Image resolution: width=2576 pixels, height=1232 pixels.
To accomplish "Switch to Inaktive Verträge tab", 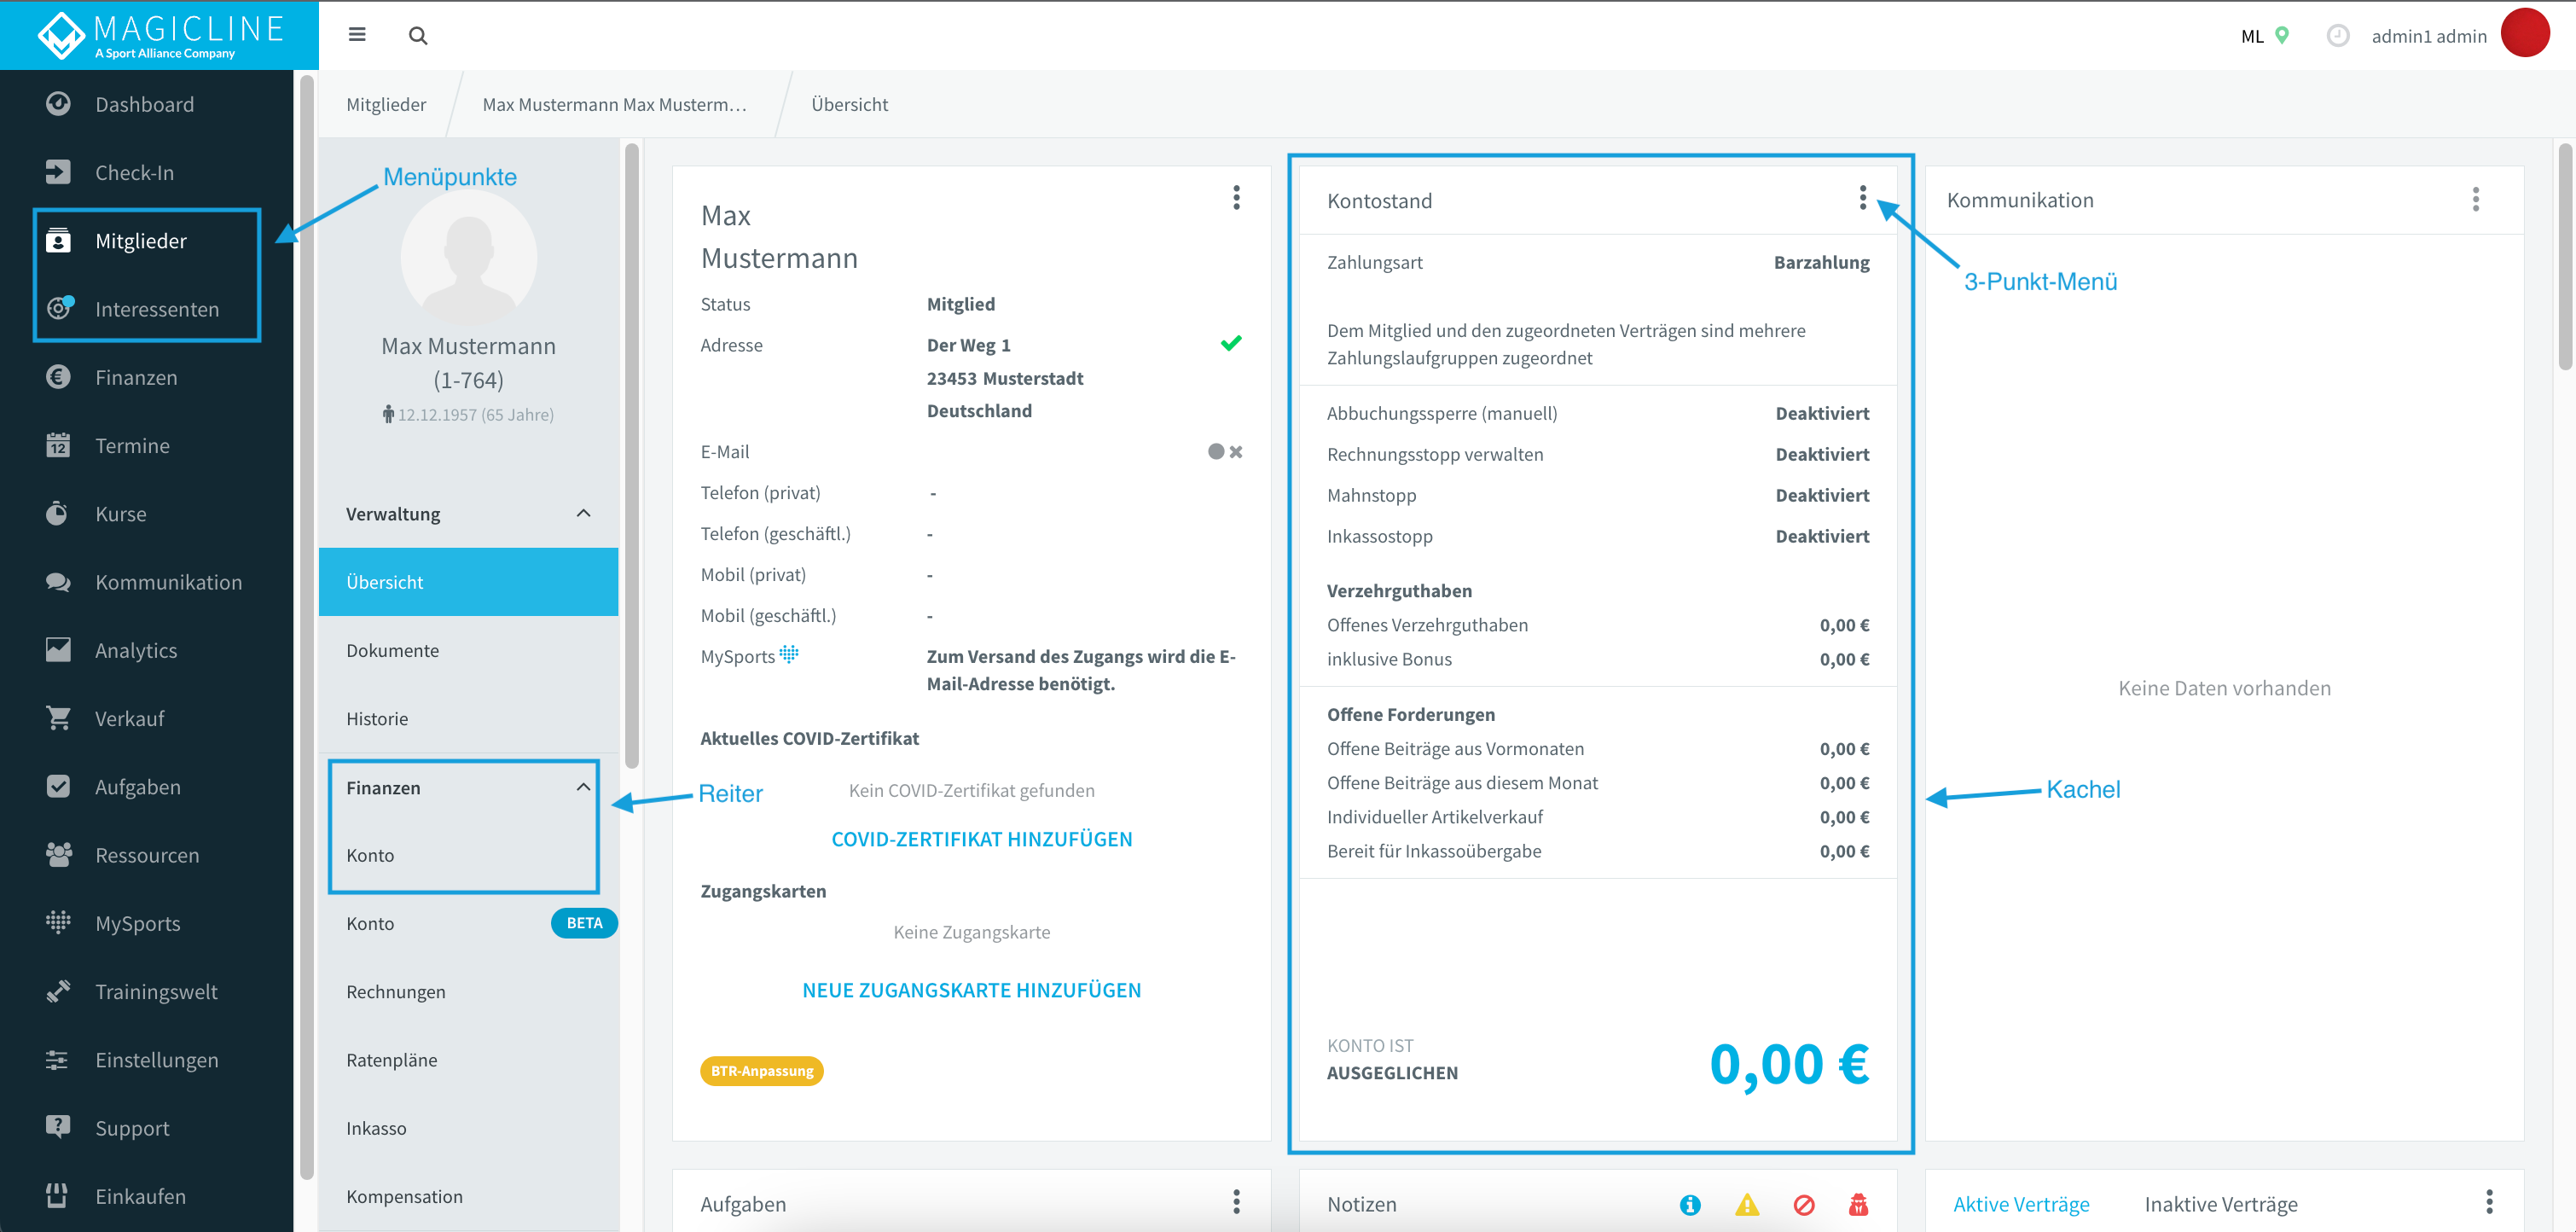I will pos(2221,1204).
